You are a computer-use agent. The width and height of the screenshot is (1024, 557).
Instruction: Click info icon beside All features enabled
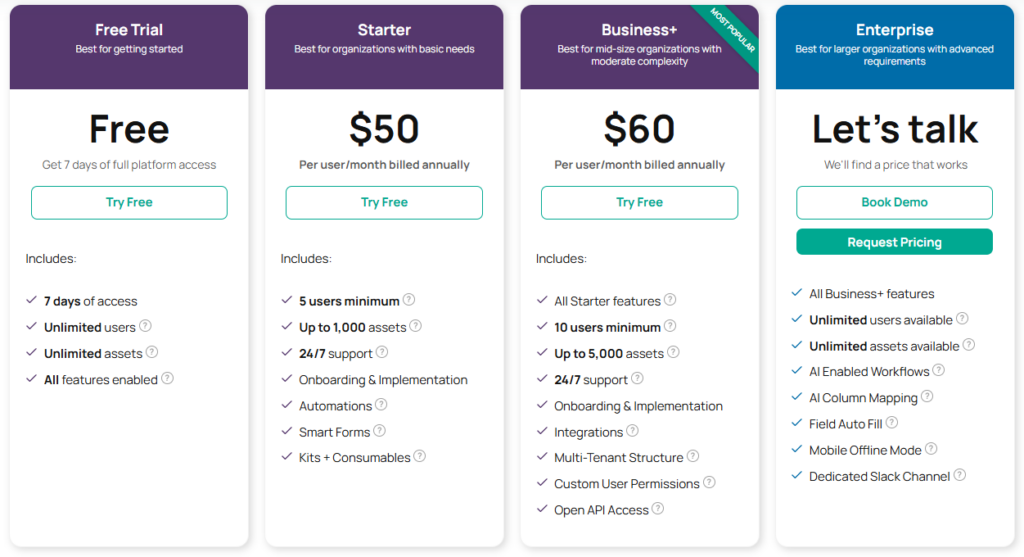pos(167,379)
